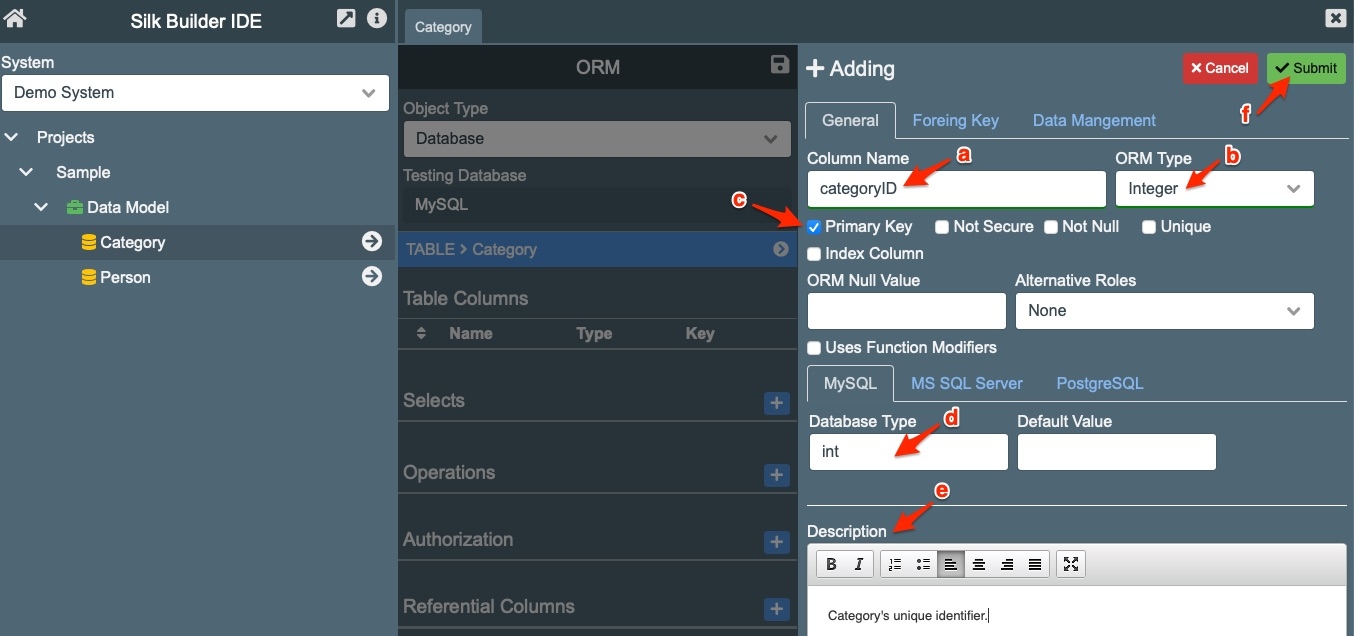The width and height of the screenshot is (1354, 636).
Task: Uncheck the Primary Key checkbox
Action: [x=814, y=227]
